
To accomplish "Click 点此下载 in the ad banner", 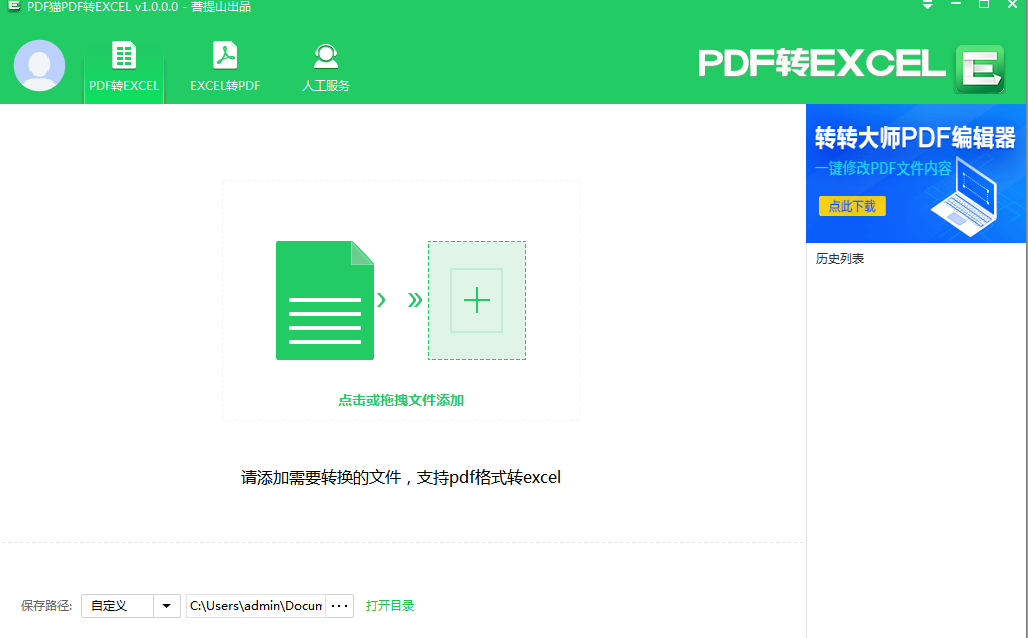I will [852, 206].
